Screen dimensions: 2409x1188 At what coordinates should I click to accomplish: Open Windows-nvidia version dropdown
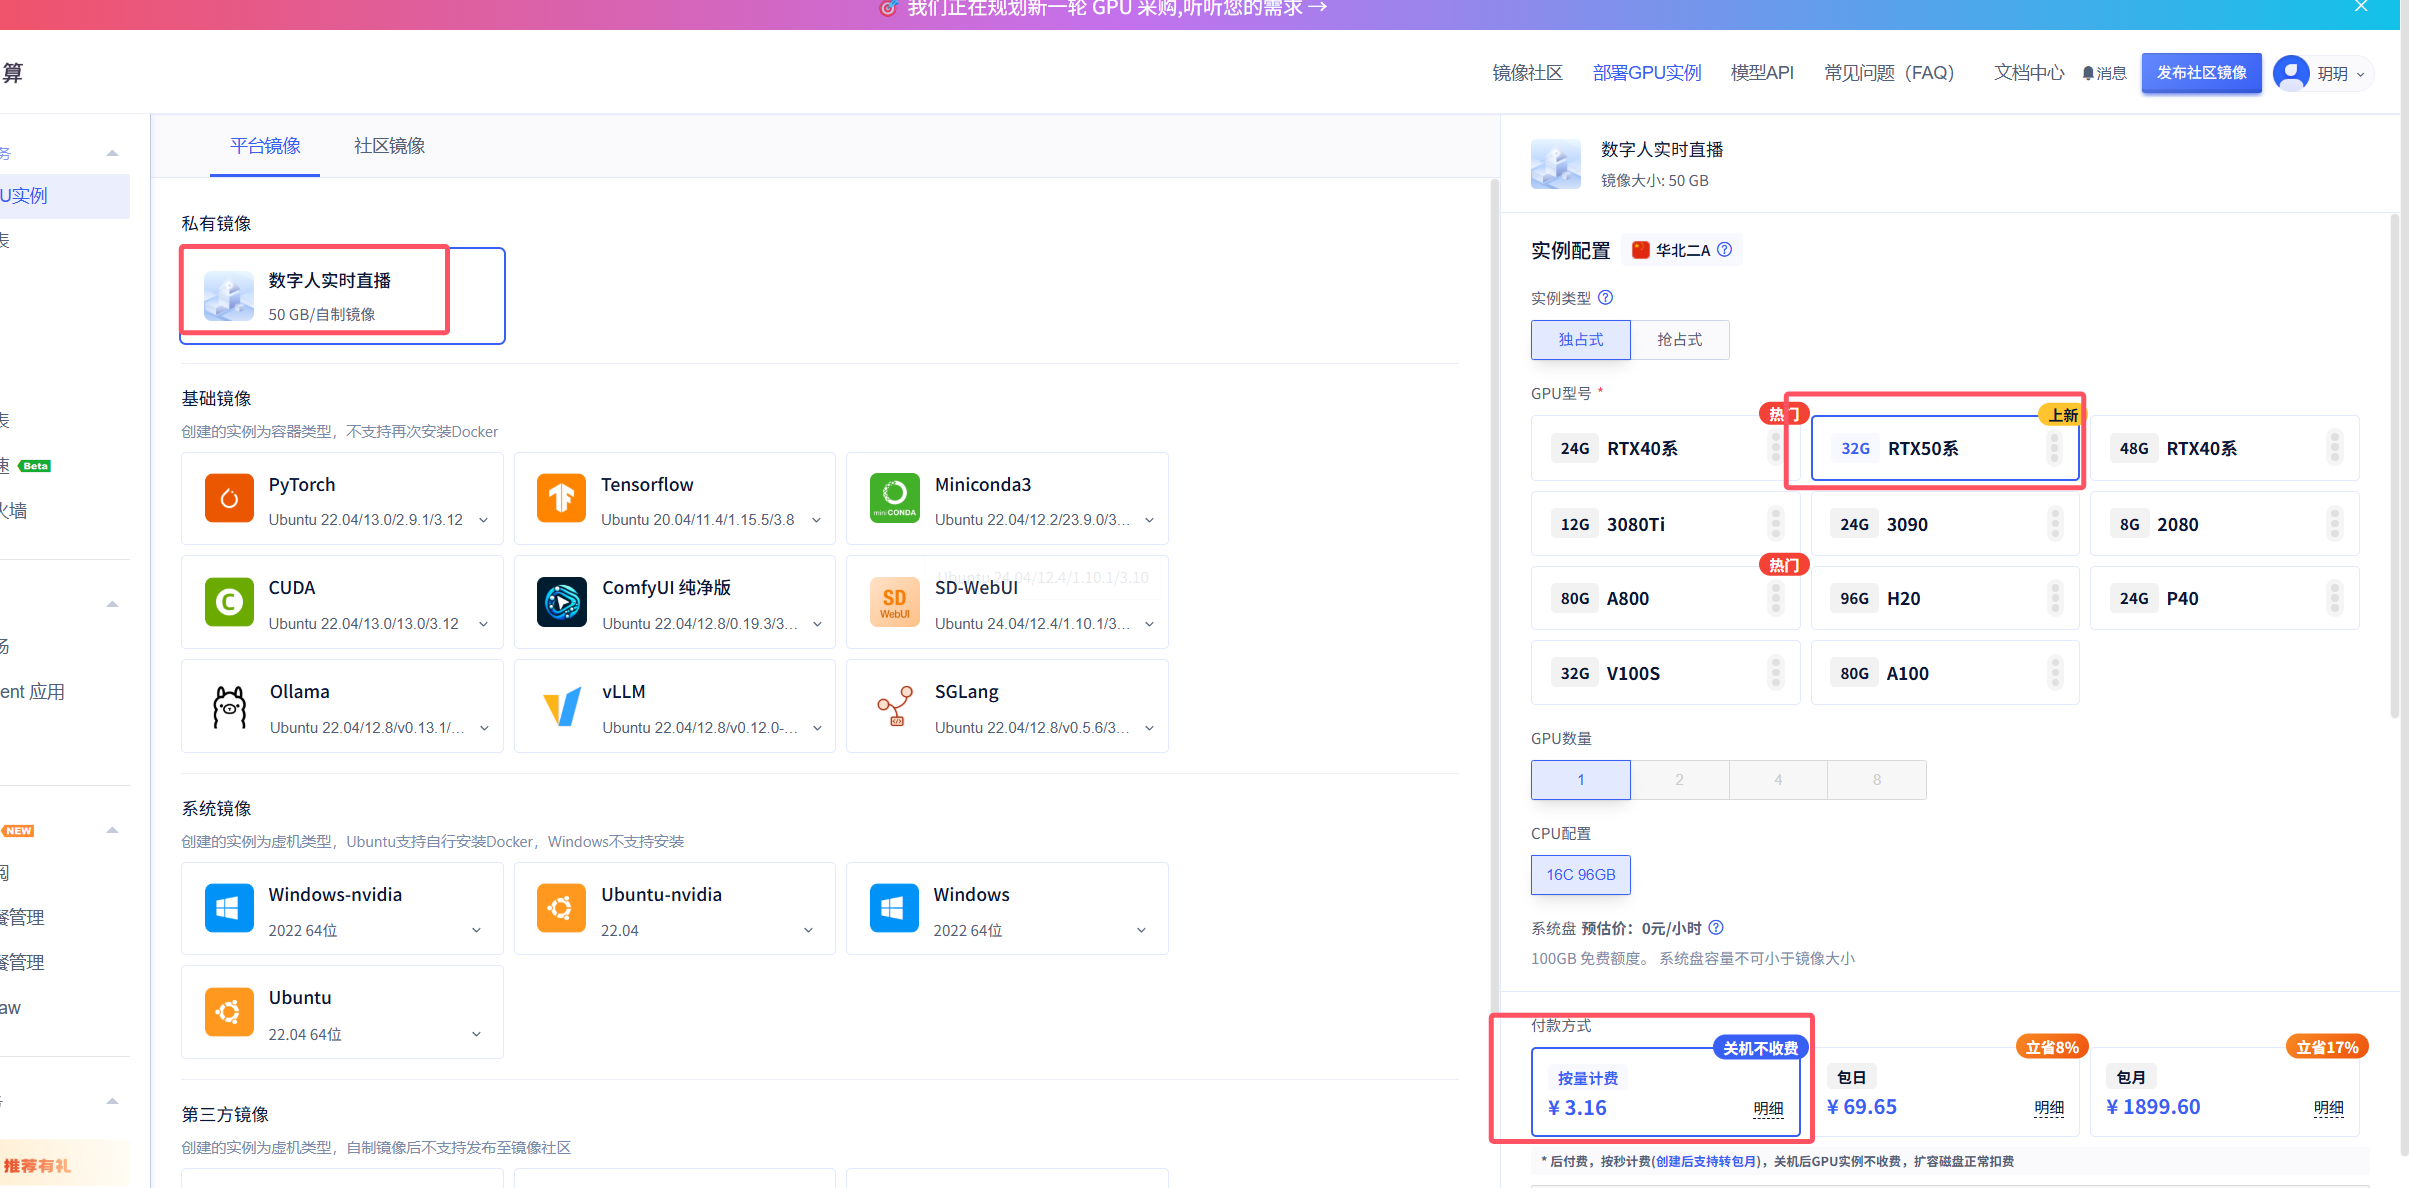[x=476, y=930]
